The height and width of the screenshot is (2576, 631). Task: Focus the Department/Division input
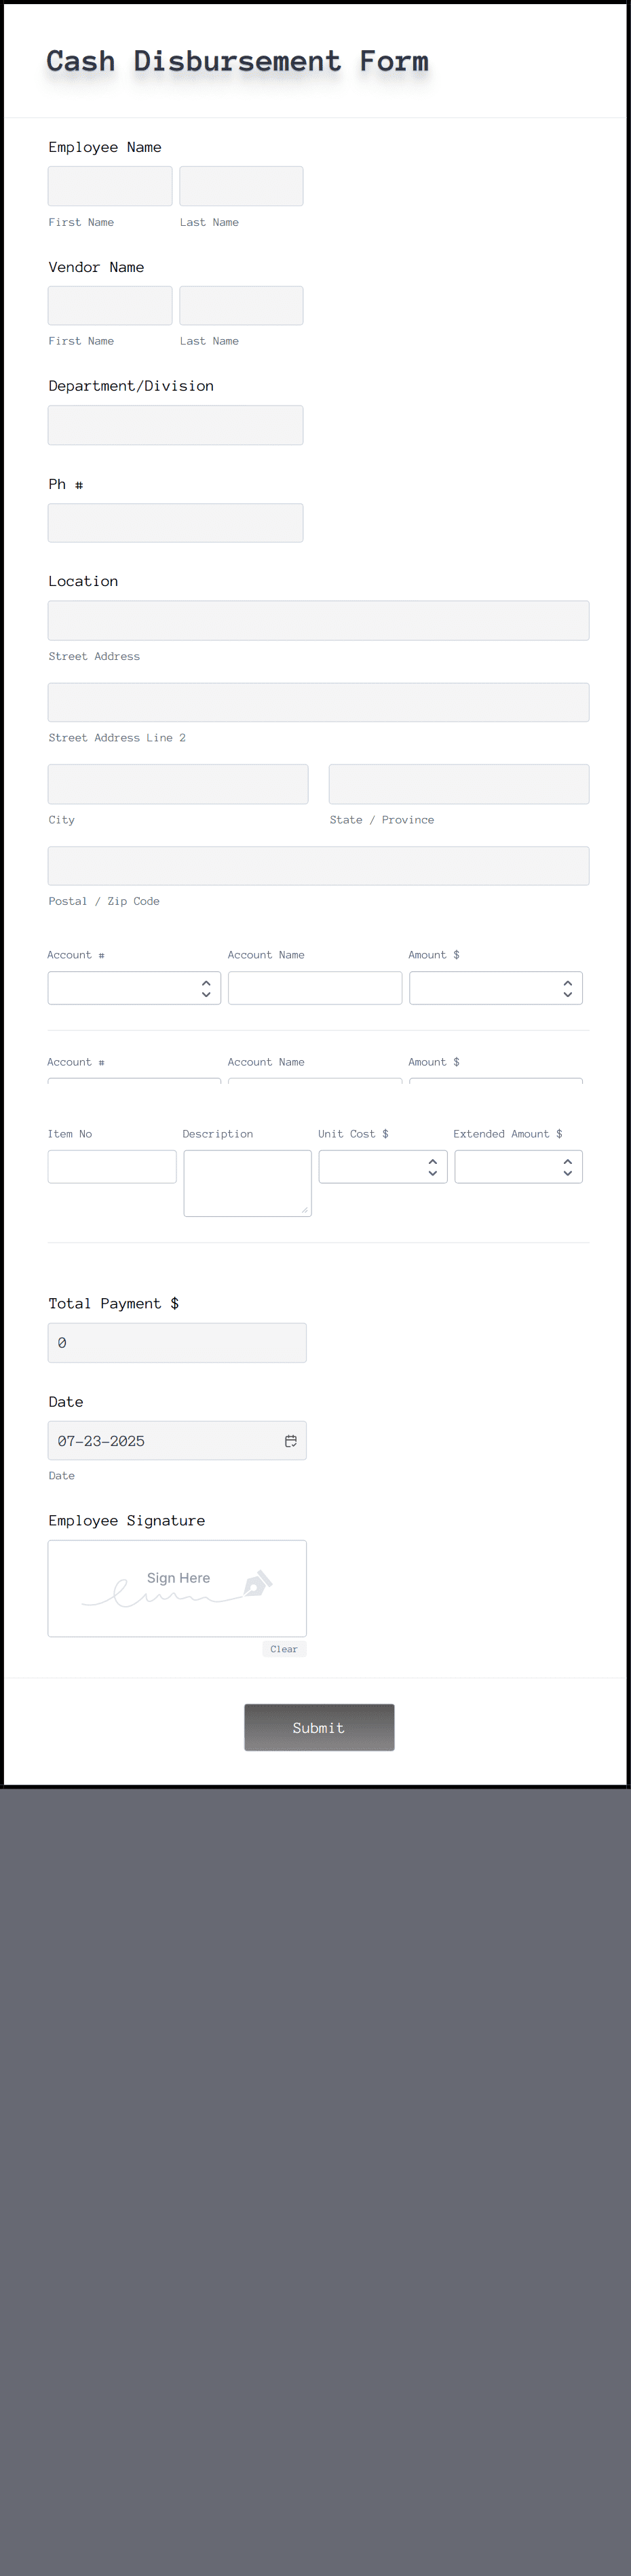point(176,425)
